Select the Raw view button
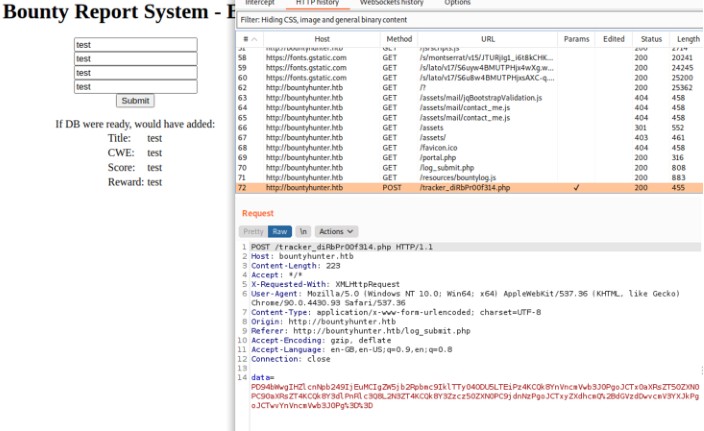Screen dimensions: 704x431 tap(280, 232)
